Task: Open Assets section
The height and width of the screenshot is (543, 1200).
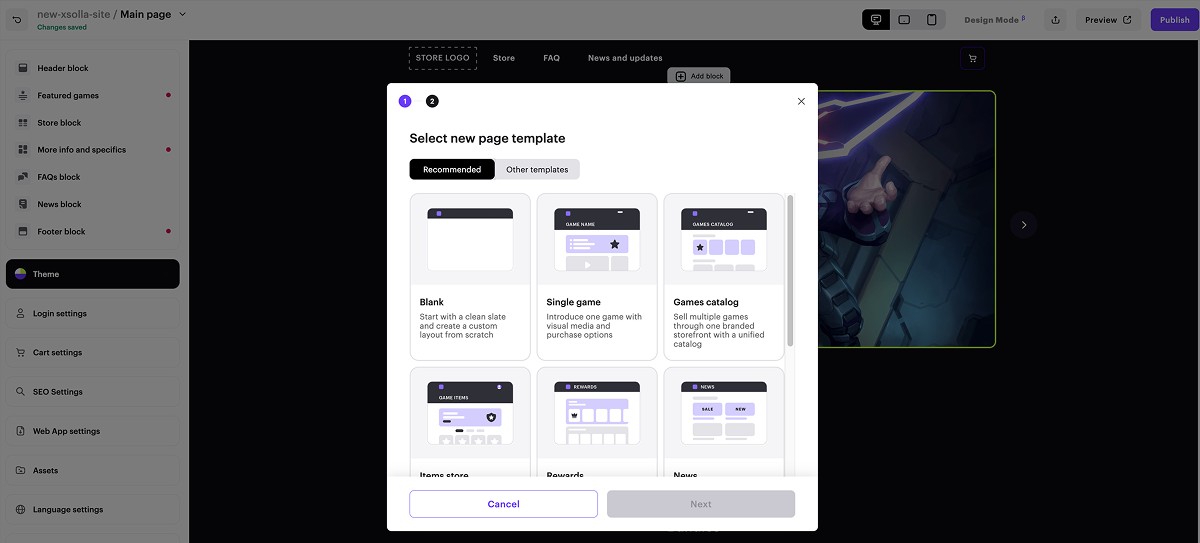Action: point(93,470)
